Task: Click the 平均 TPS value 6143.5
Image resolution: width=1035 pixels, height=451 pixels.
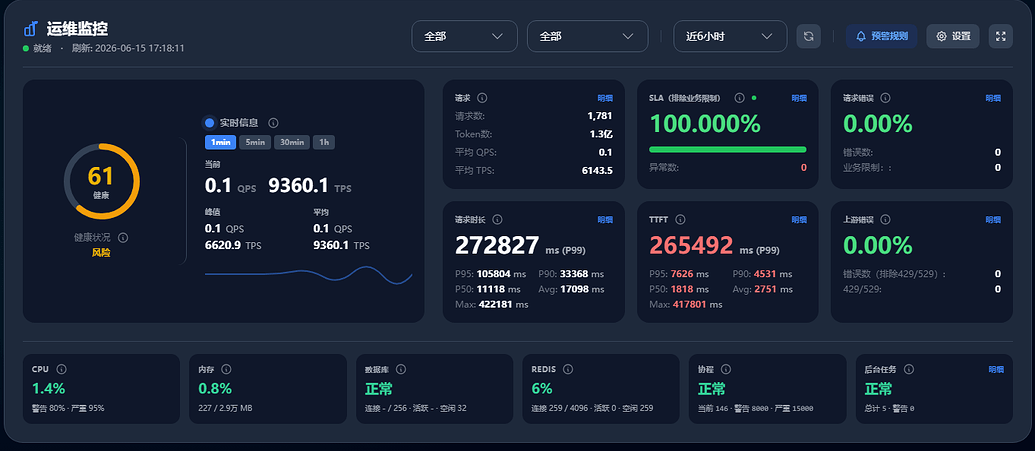Action: pyautogui.click(x=597, y=170)
